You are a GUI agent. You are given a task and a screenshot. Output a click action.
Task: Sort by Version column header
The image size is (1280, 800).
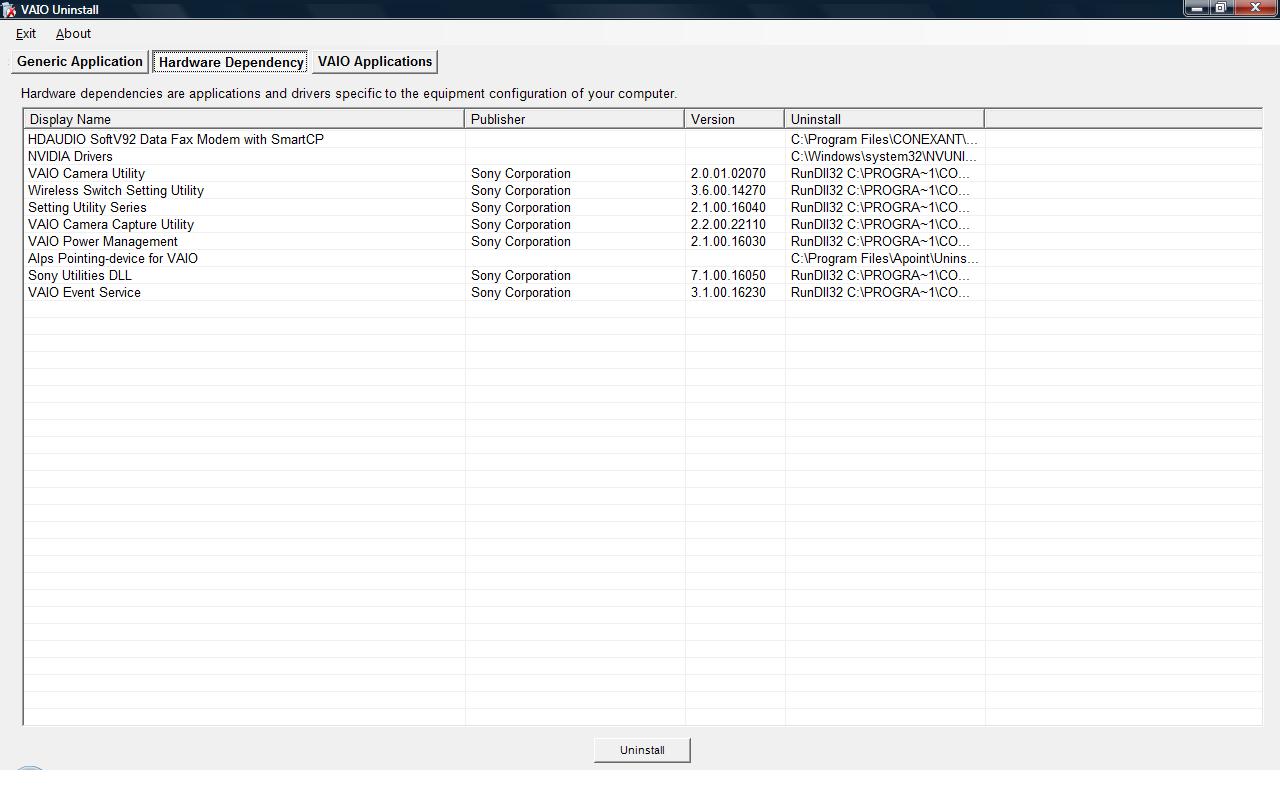click(x=735, y=119)
